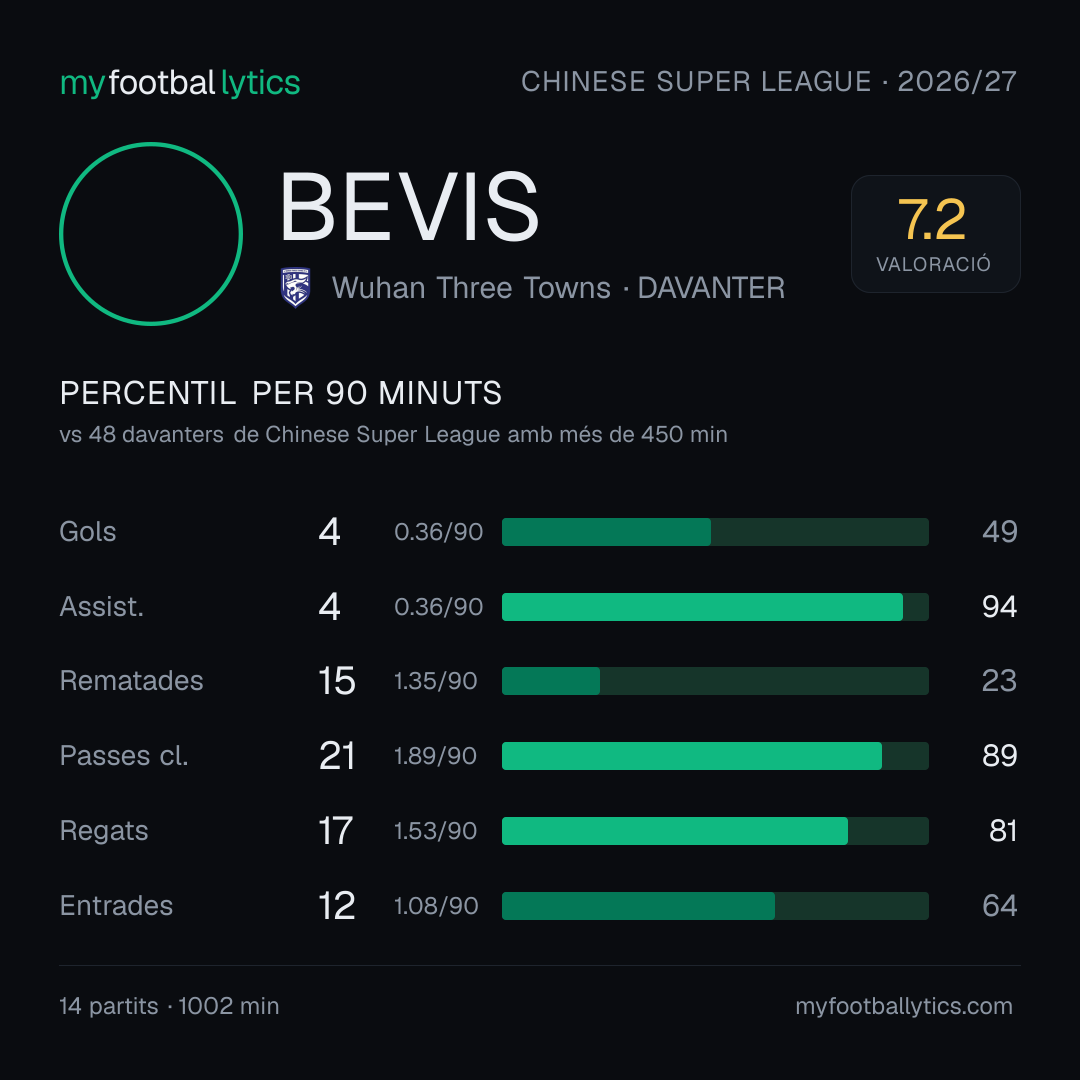Screen dimensions: 1080x1080
Task: Open the myfootballytics.com footer link
Action: point(904,1006)
